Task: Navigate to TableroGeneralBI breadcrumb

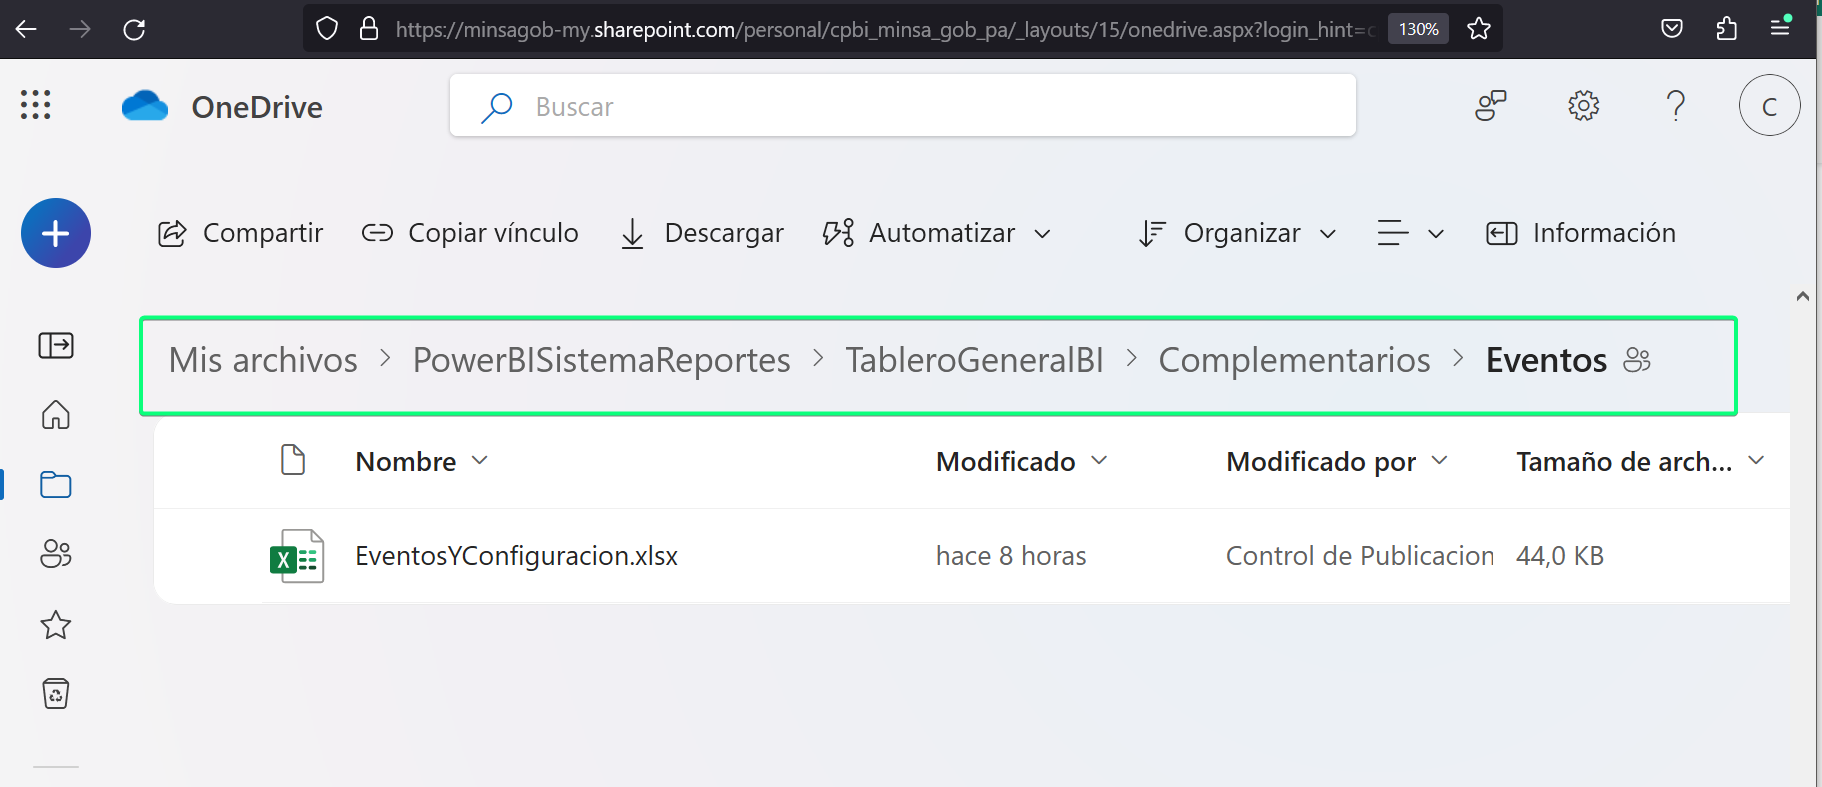Action: click(974, 360)
